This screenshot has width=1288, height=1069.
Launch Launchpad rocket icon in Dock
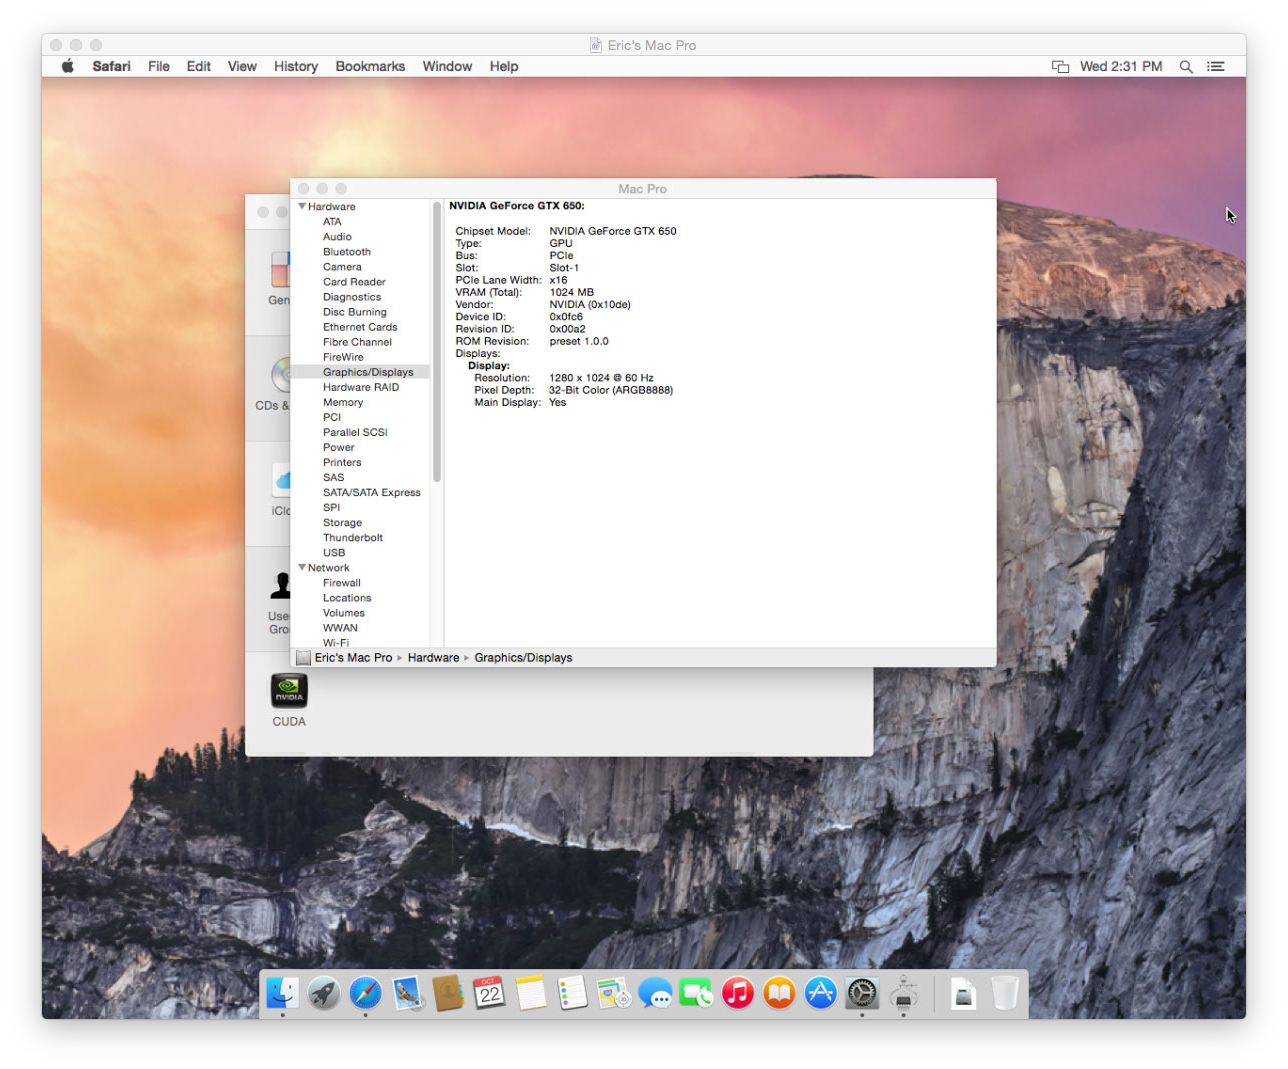coord(324,993)
